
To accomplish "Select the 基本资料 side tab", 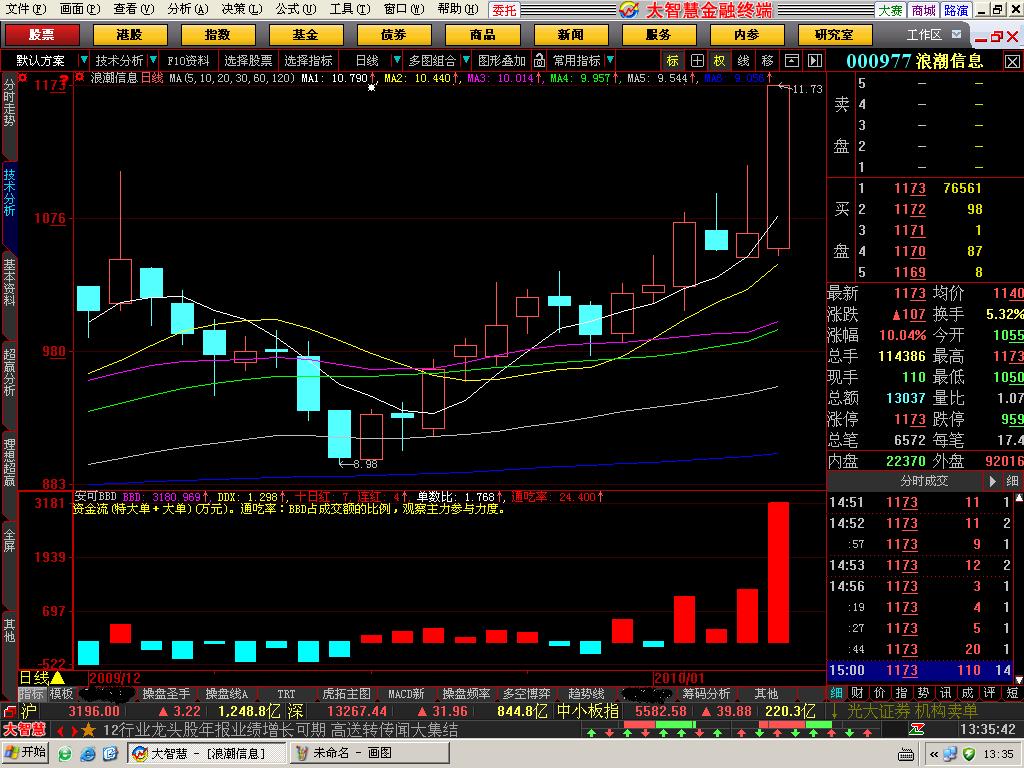I will point(9,282).
